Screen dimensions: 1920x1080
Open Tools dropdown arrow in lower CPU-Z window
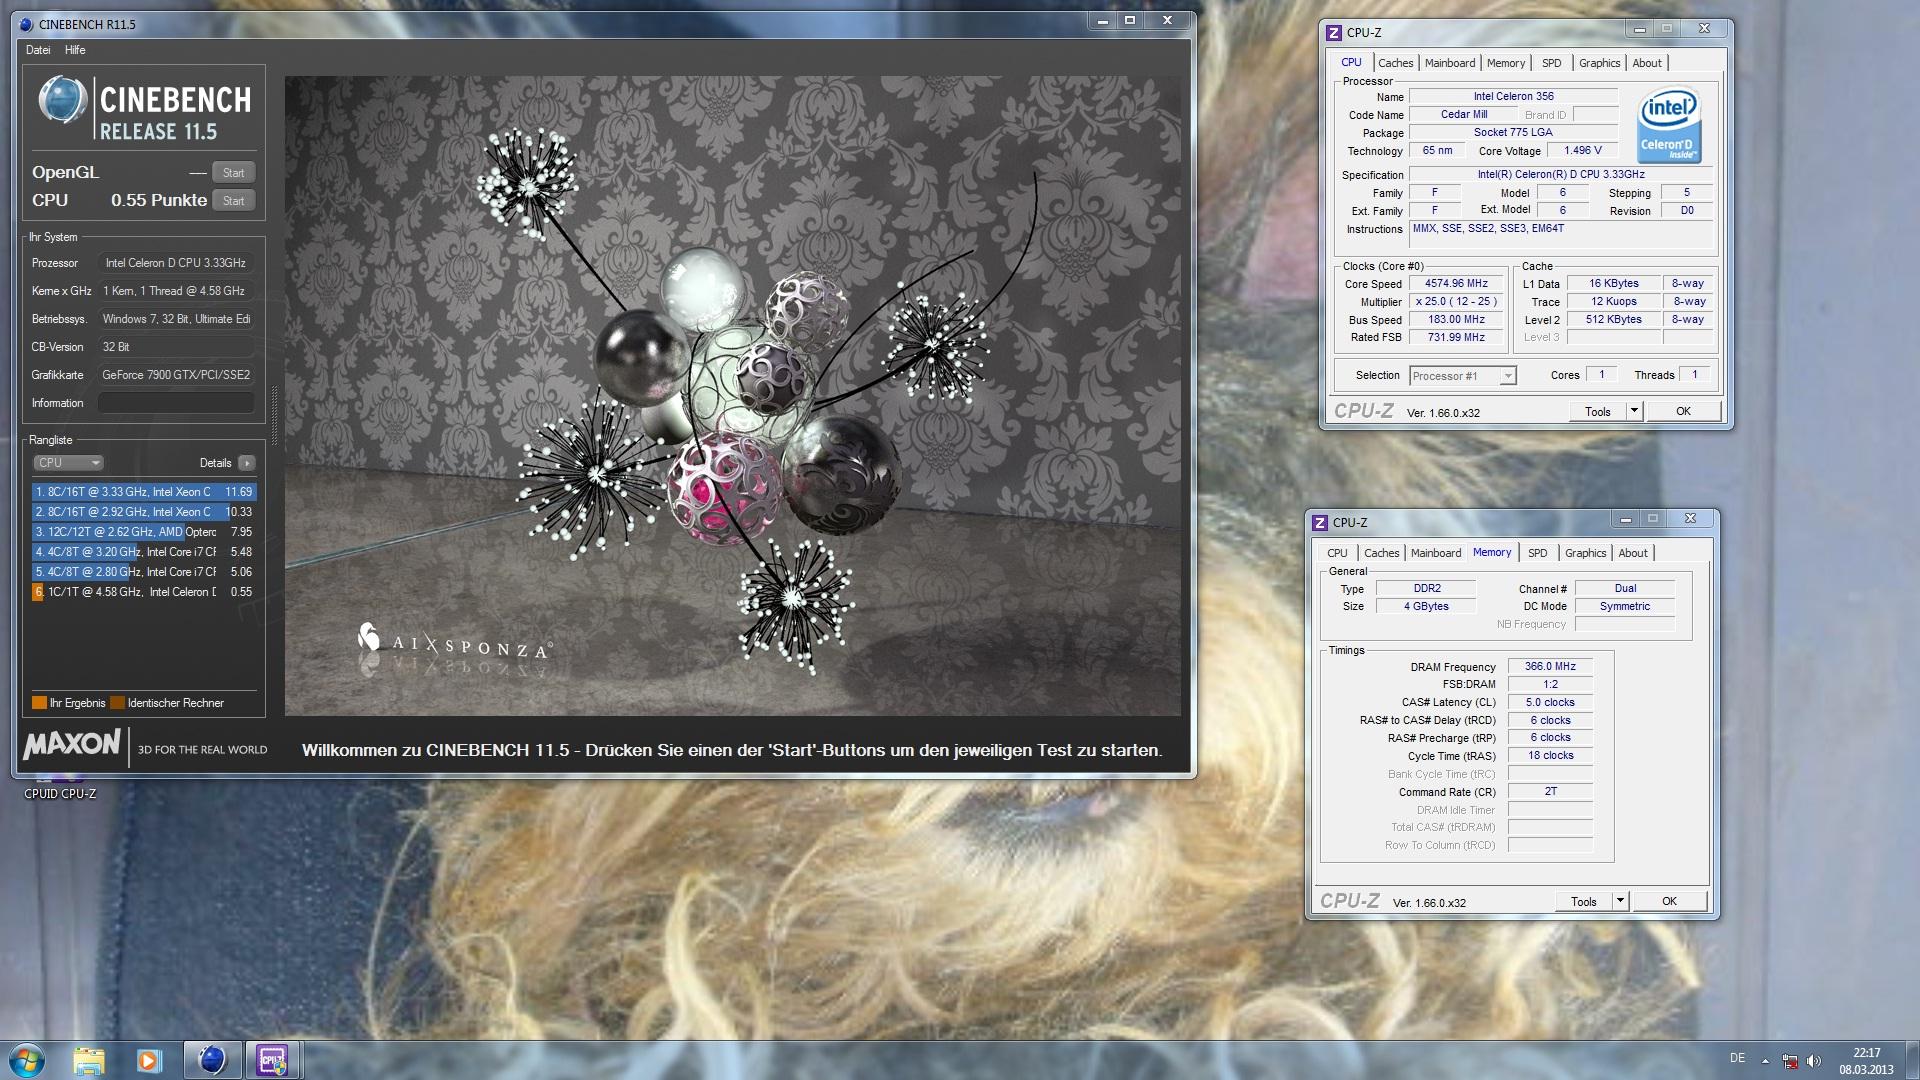coord(1620,902)
